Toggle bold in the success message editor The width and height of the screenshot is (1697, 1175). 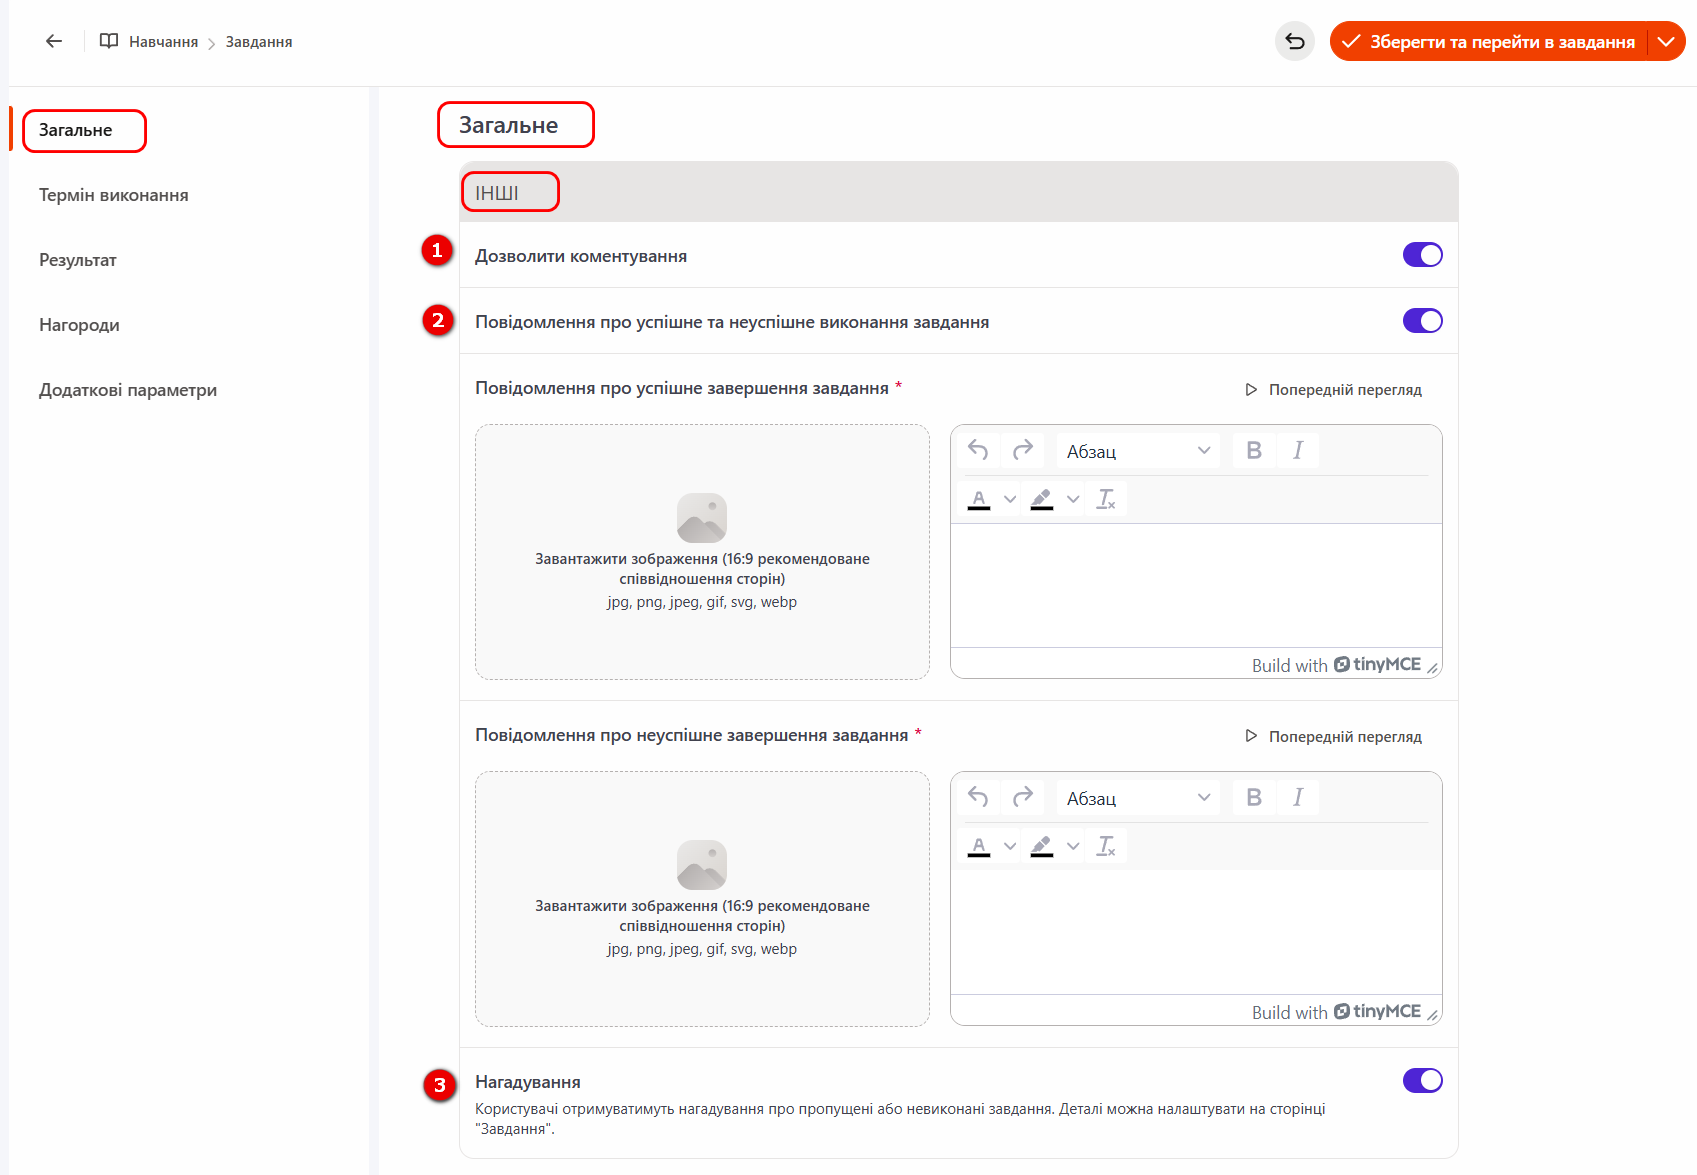click(1253, 451)
